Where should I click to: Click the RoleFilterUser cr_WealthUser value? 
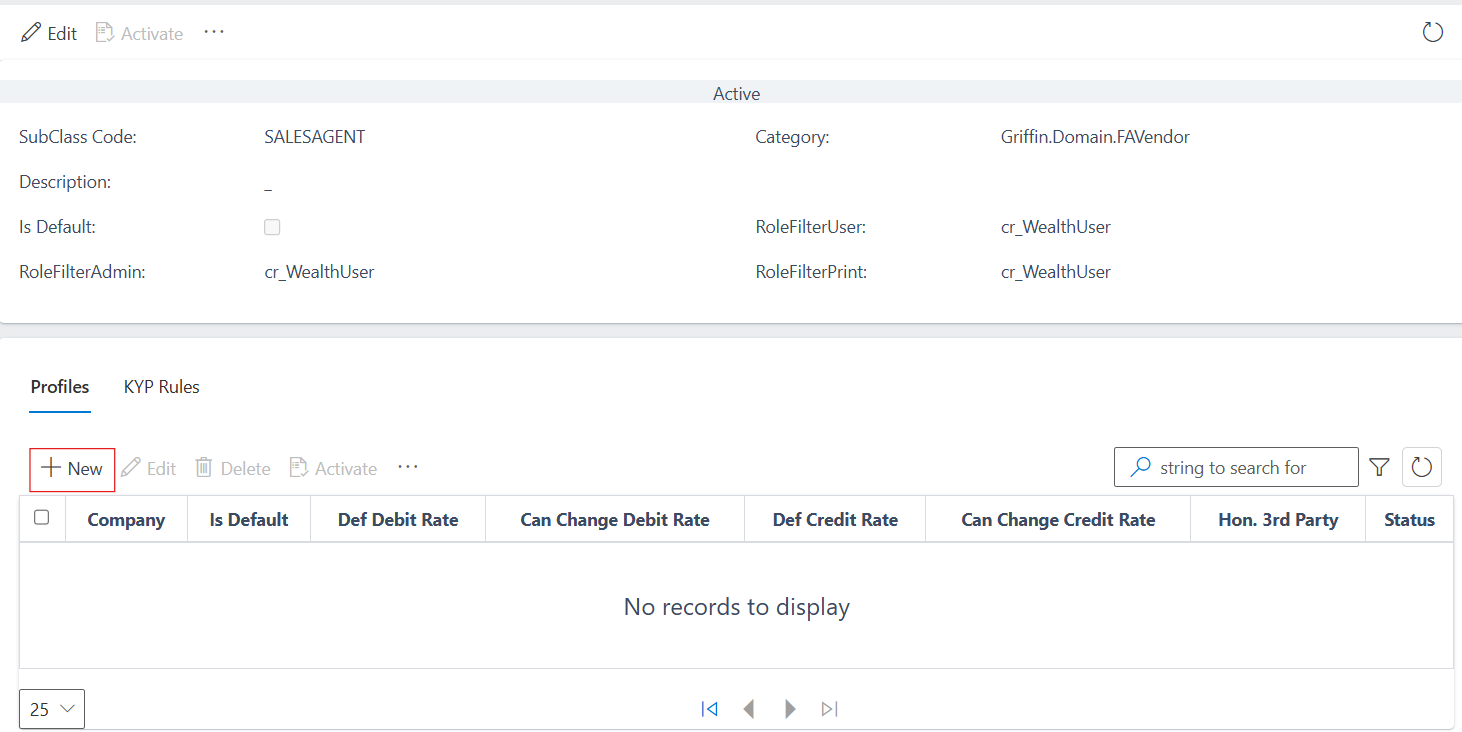coord(1056,227)
